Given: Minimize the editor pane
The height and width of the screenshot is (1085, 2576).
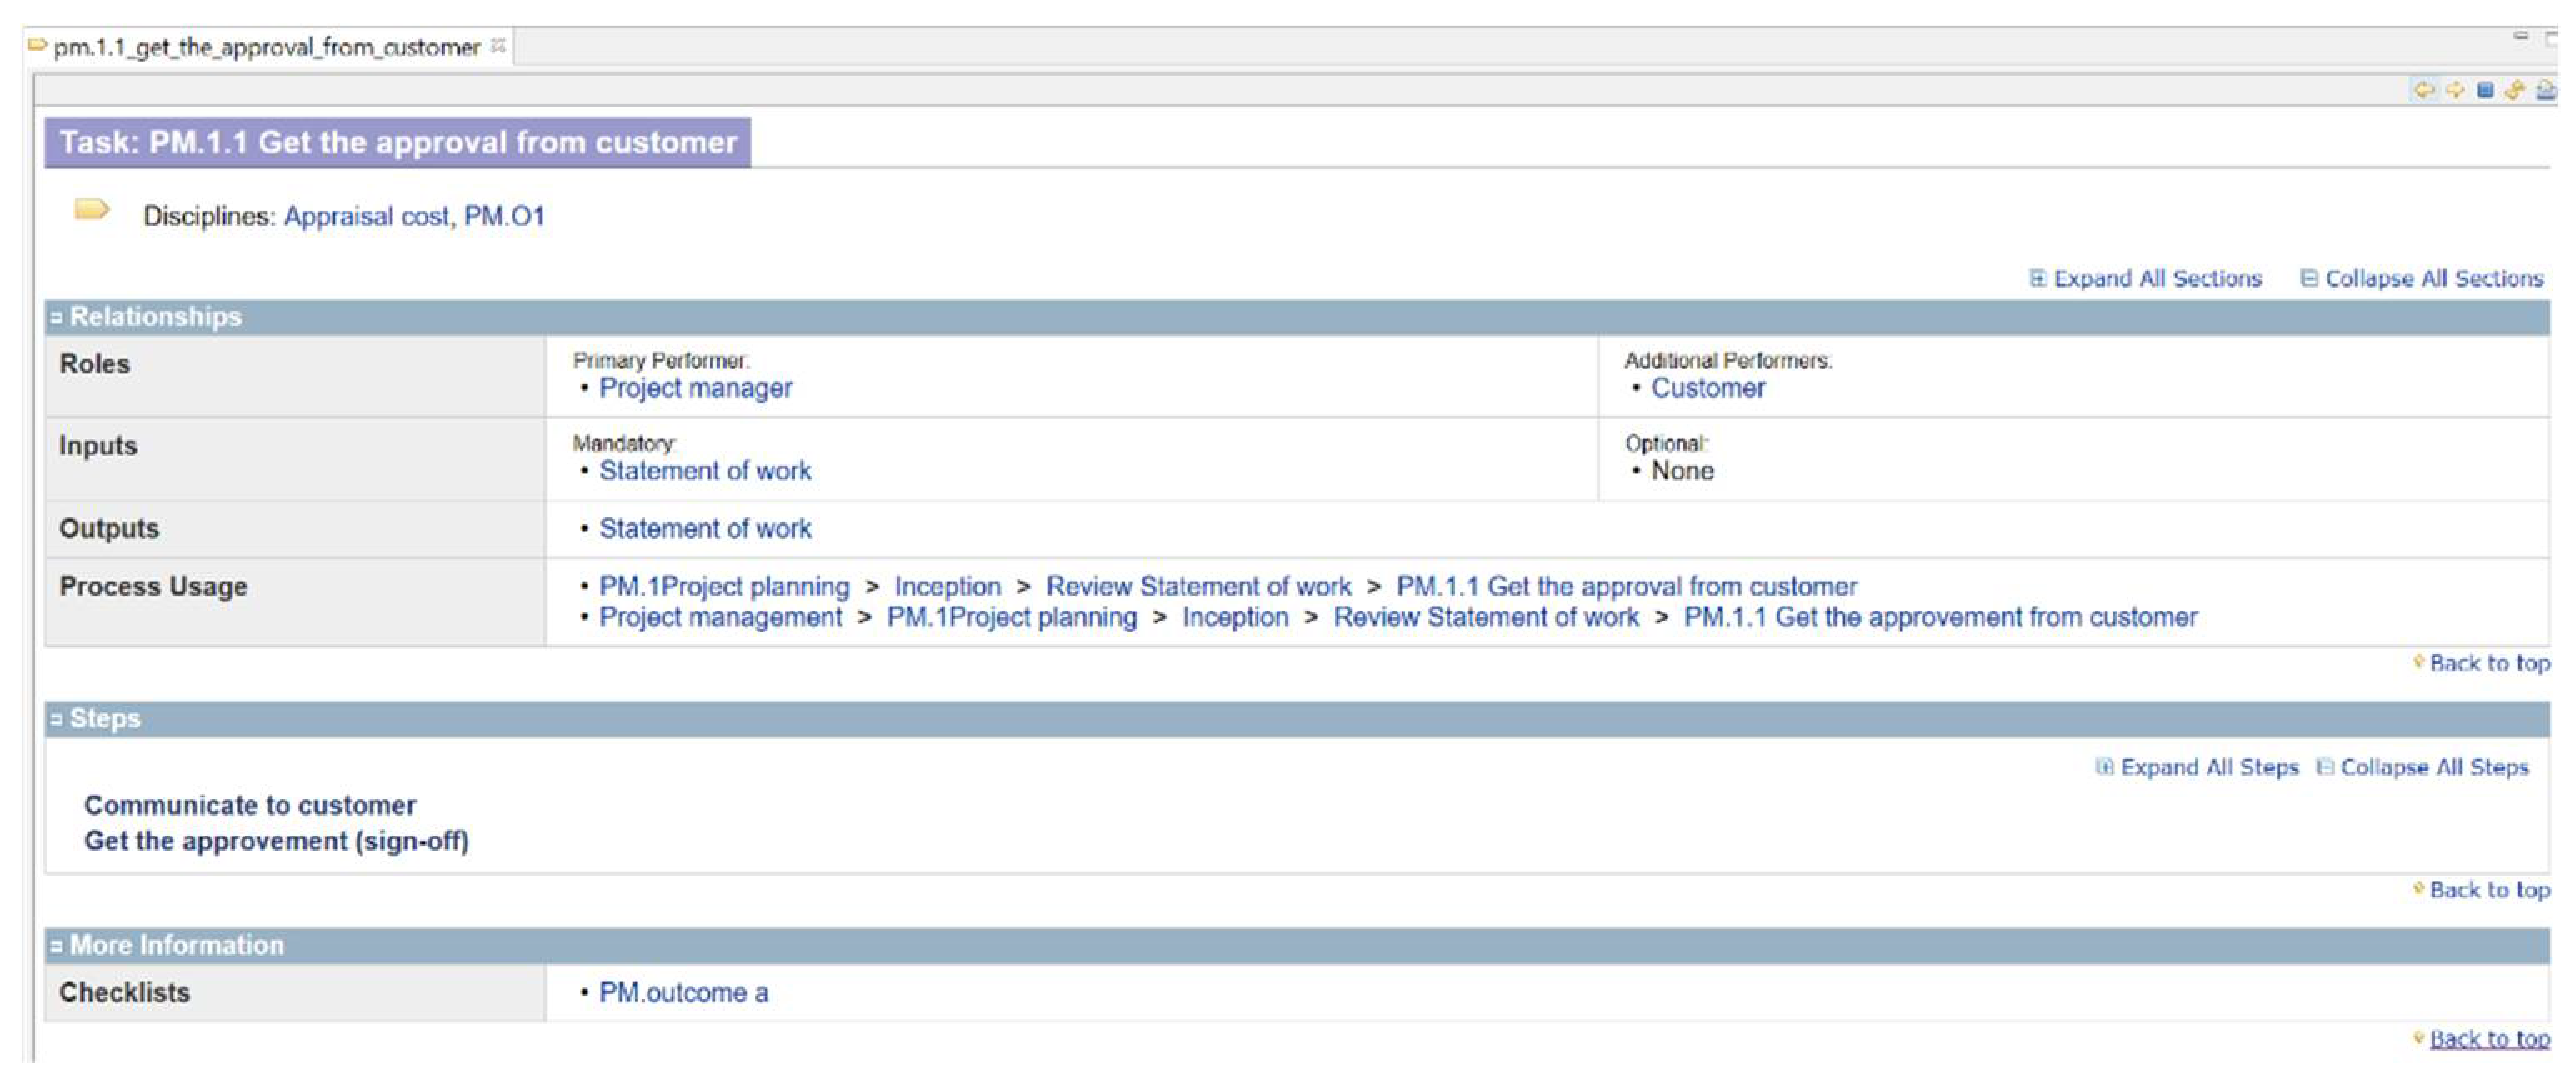Looking at the screenshot, I should pyautogui.click(x=2521, y=36).
